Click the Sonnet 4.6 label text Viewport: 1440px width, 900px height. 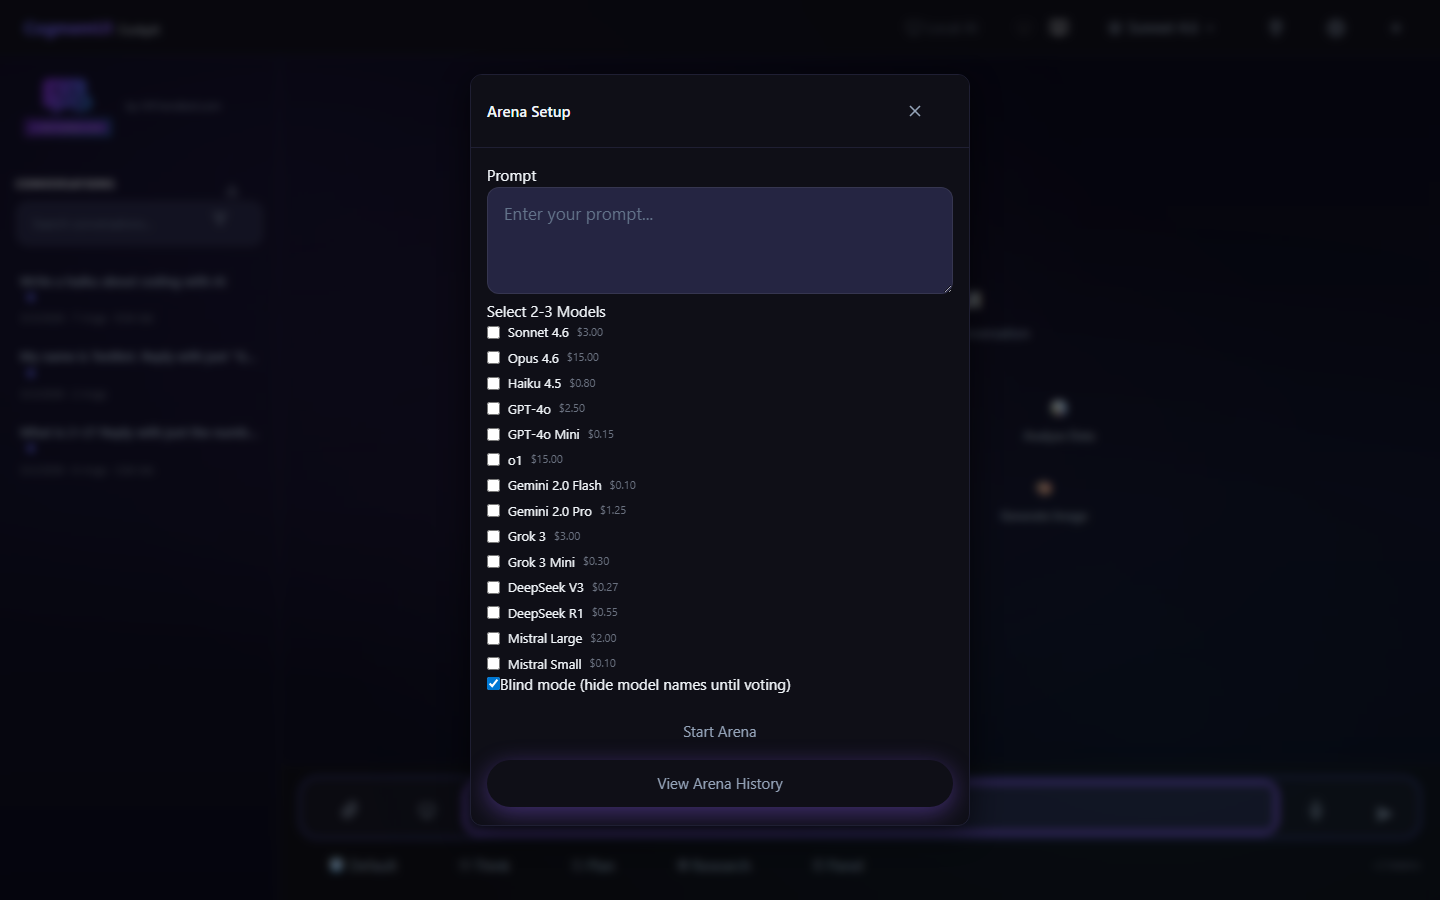tap(538, 333)
